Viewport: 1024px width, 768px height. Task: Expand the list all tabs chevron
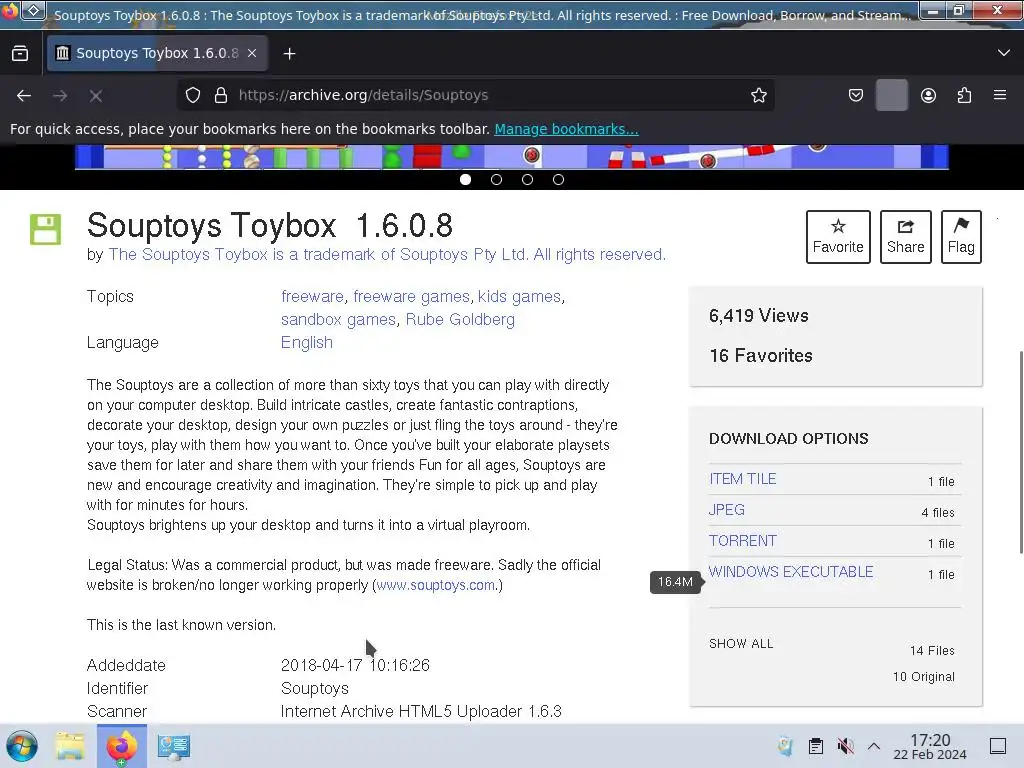[x=1004, y=53]
